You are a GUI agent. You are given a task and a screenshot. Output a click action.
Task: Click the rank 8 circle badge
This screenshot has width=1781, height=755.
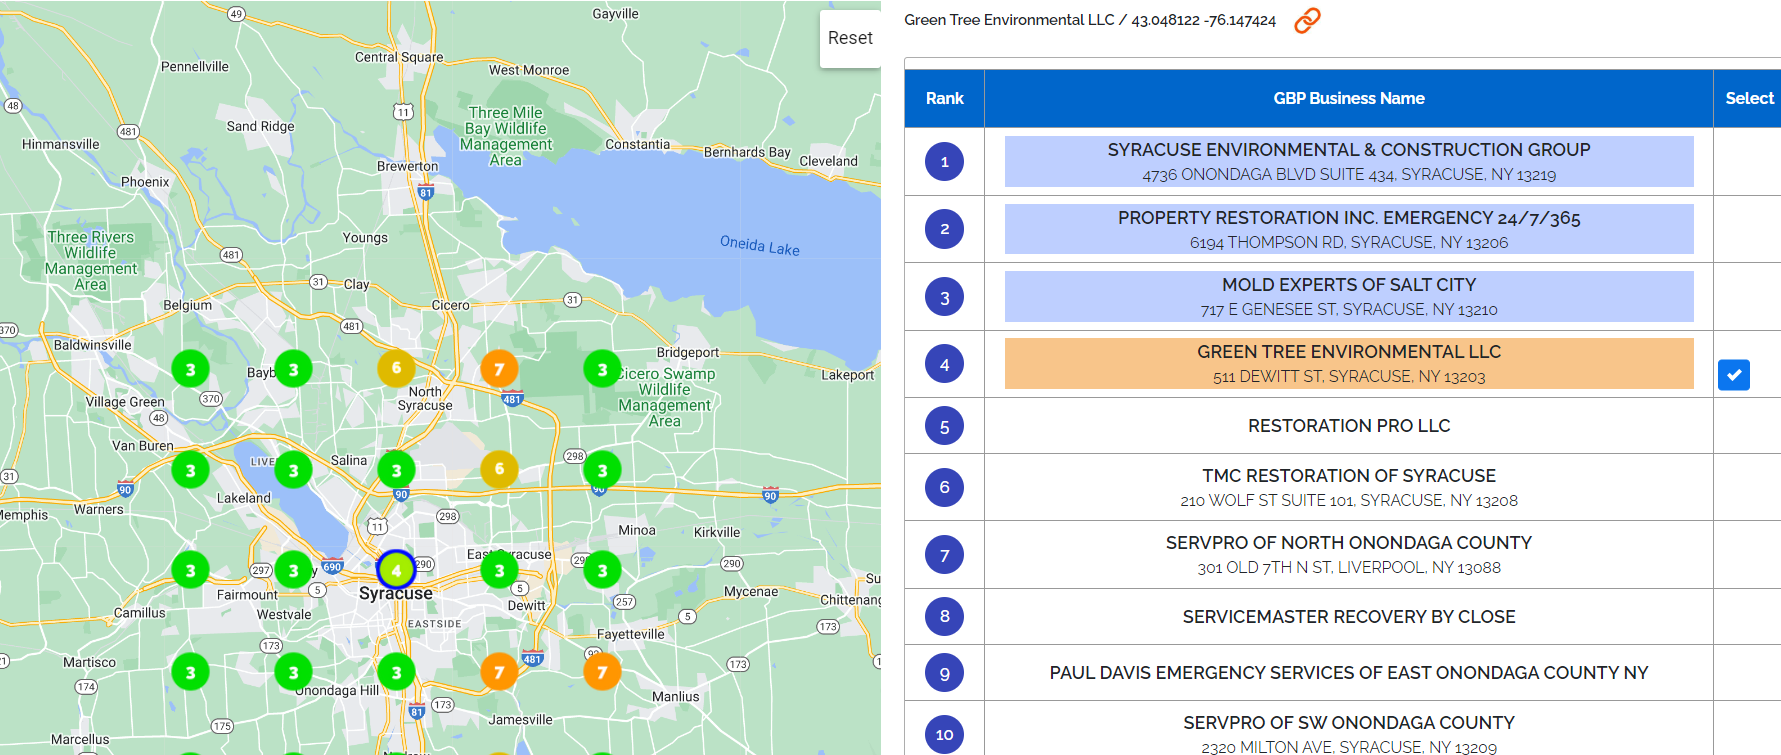[x=944, y=616]
